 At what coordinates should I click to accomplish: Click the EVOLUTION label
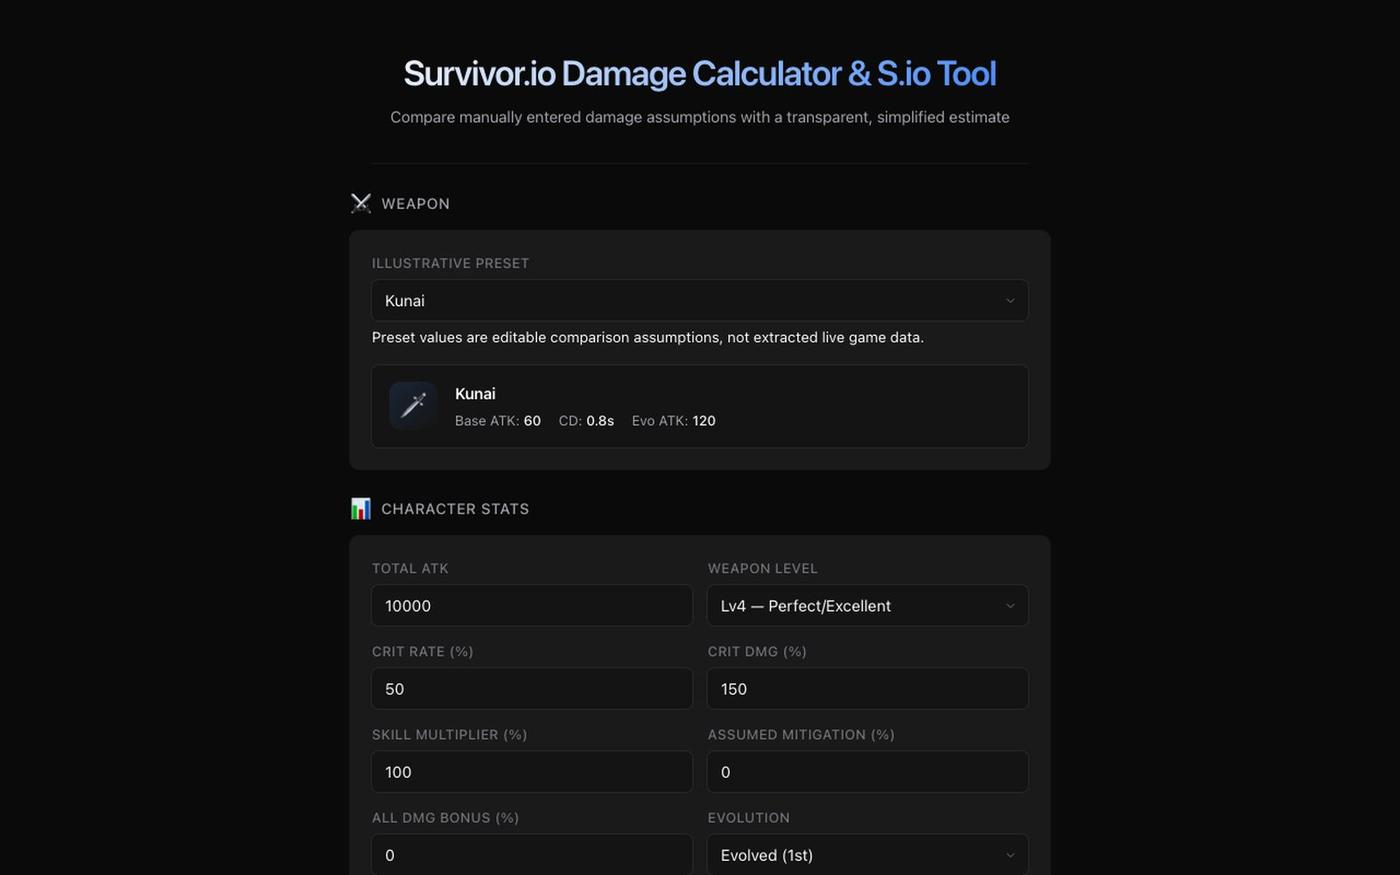click(748, 817)
